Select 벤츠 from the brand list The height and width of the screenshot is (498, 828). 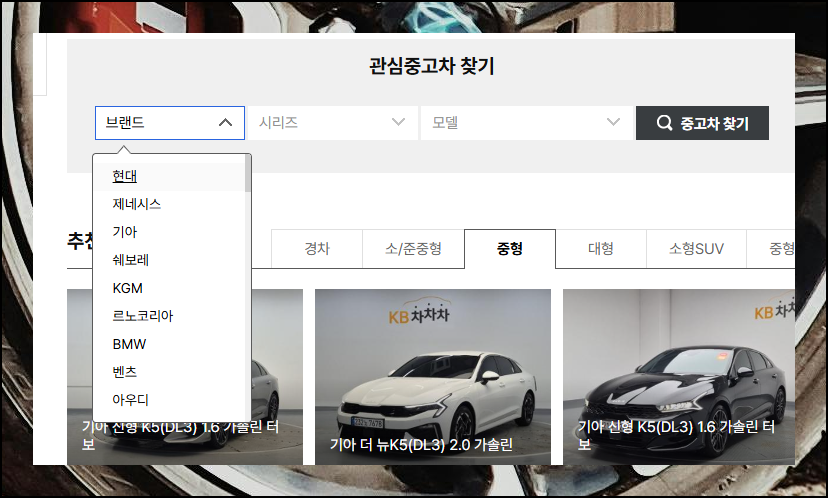[169, 372]
